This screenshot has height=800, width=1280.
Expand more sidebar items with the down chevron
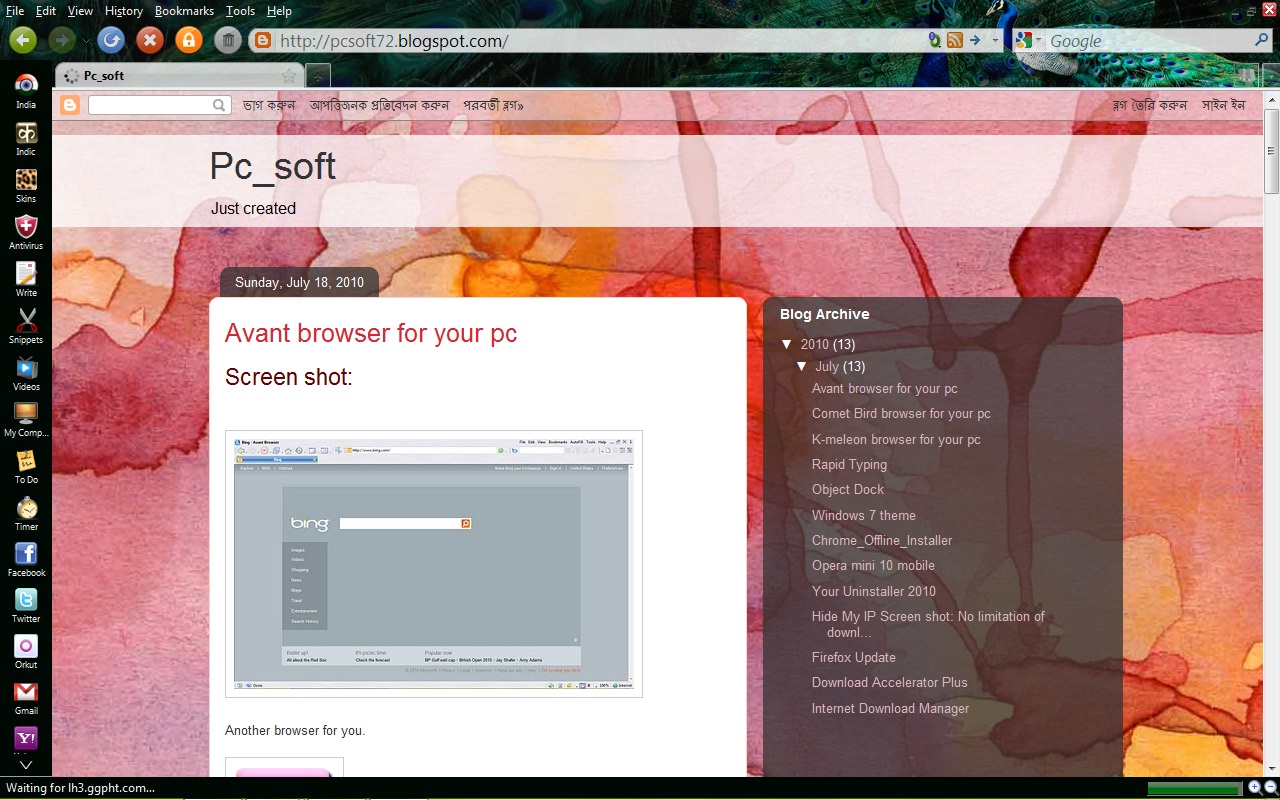(26, 766)
